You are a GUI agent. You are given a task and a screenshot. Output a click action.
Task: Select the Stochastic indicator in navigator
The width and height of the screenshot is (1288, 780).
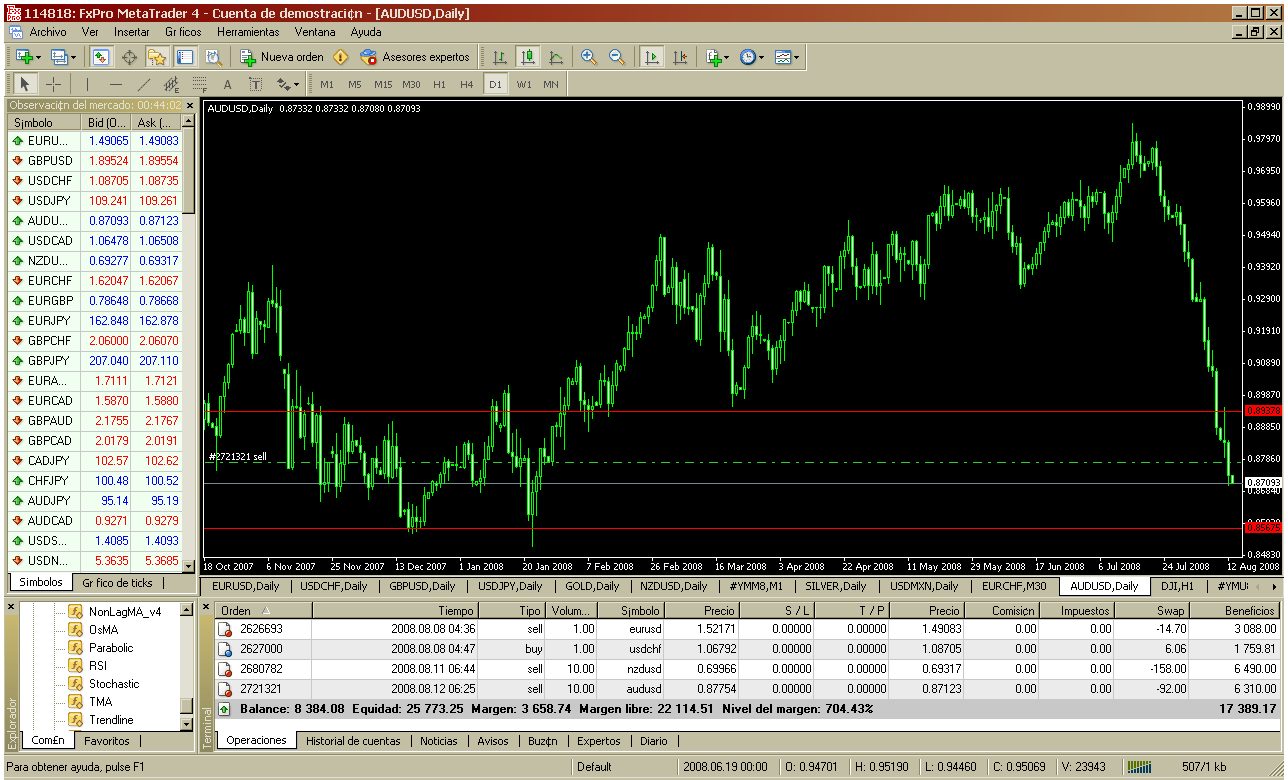(113, 684)
